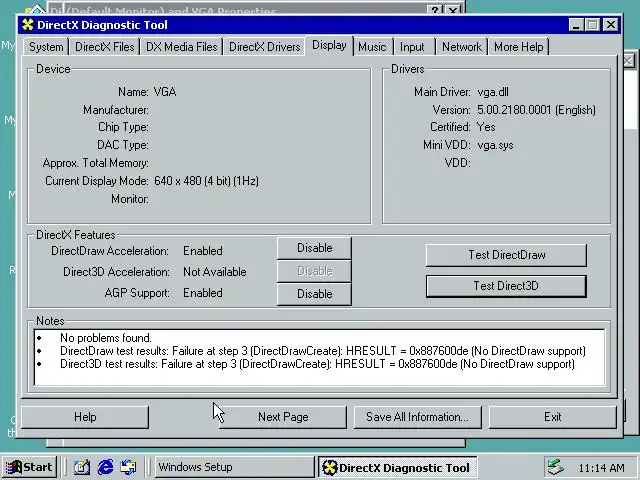640x480 pixels.
Task: Open the More Help tab
Action: pyautogui.click(x=518, y=47)
